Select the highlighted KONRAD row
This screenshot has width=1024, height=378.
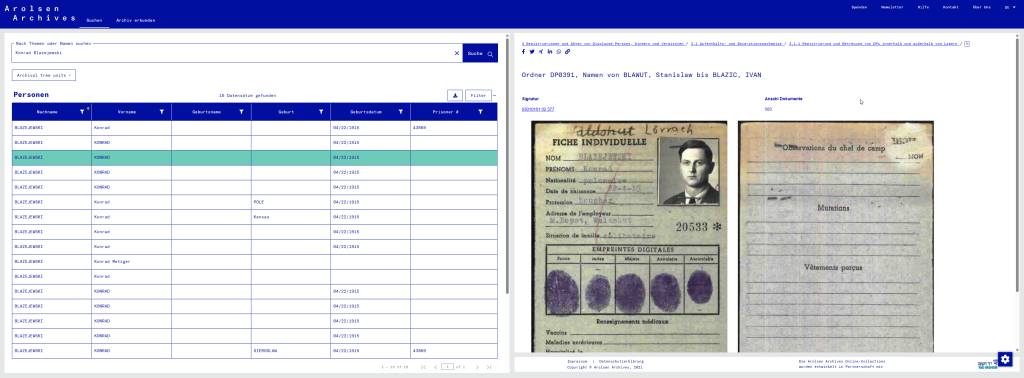pyautogui.click(x=255, y=157)
